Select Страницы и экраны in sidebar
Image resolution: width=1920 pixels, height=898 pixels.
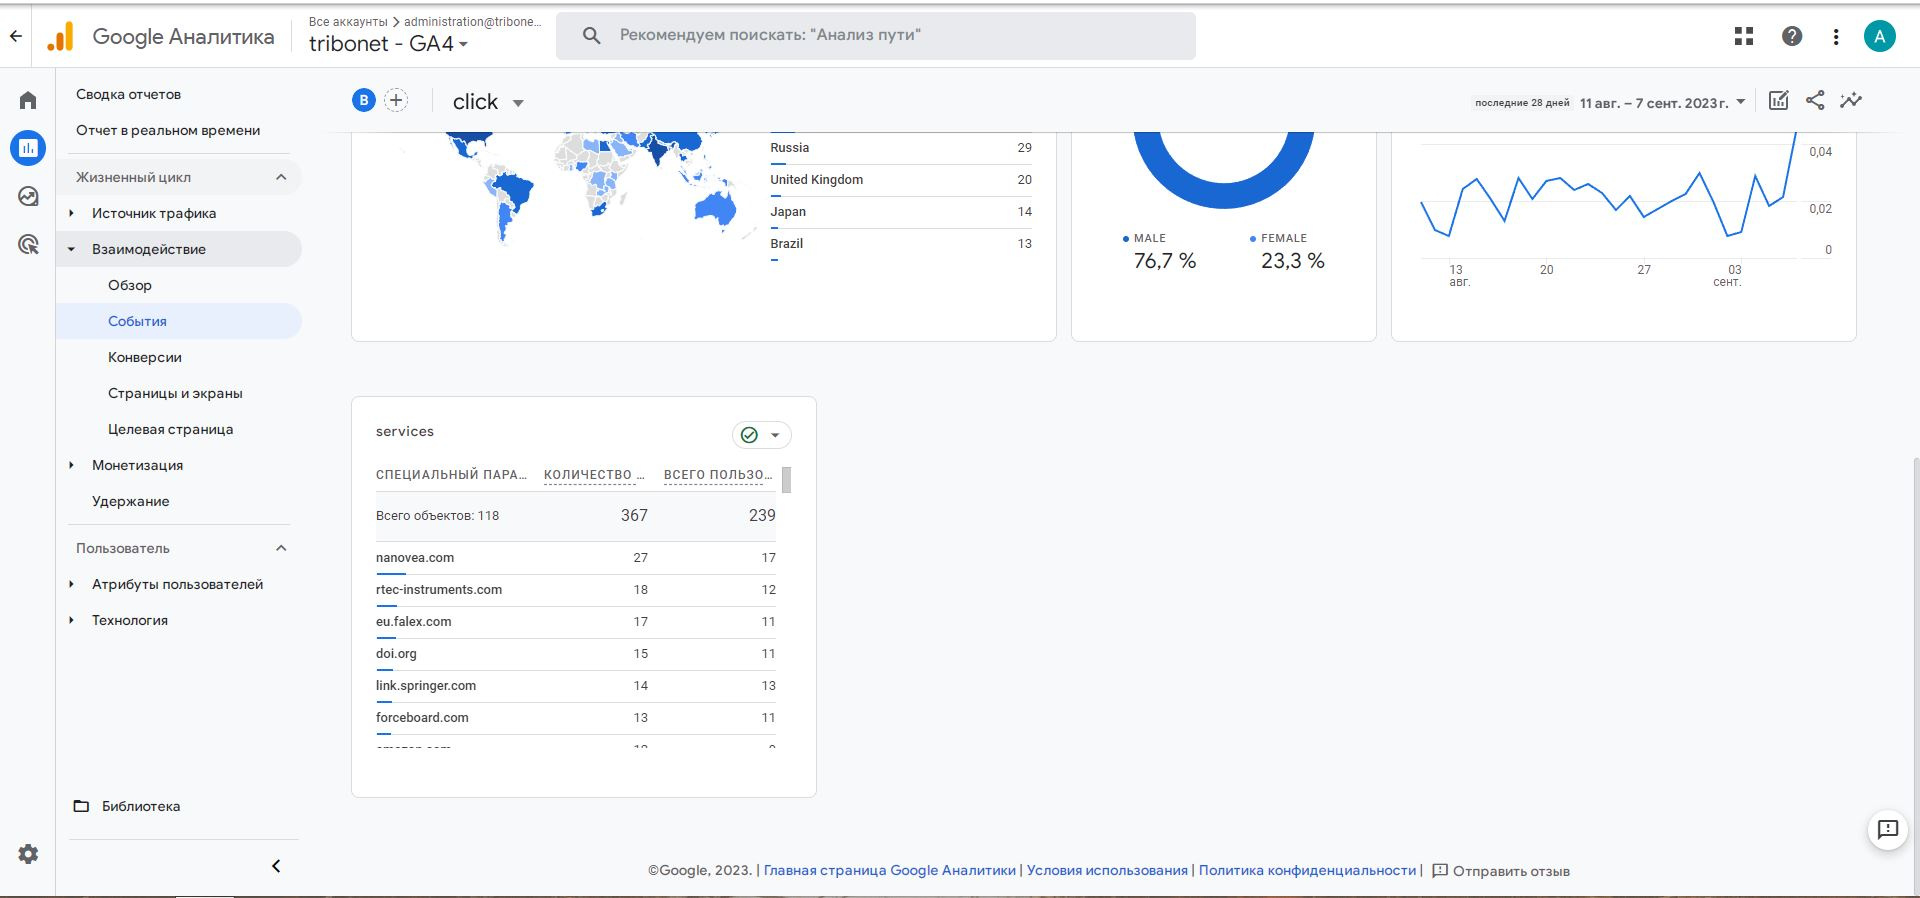175,393
